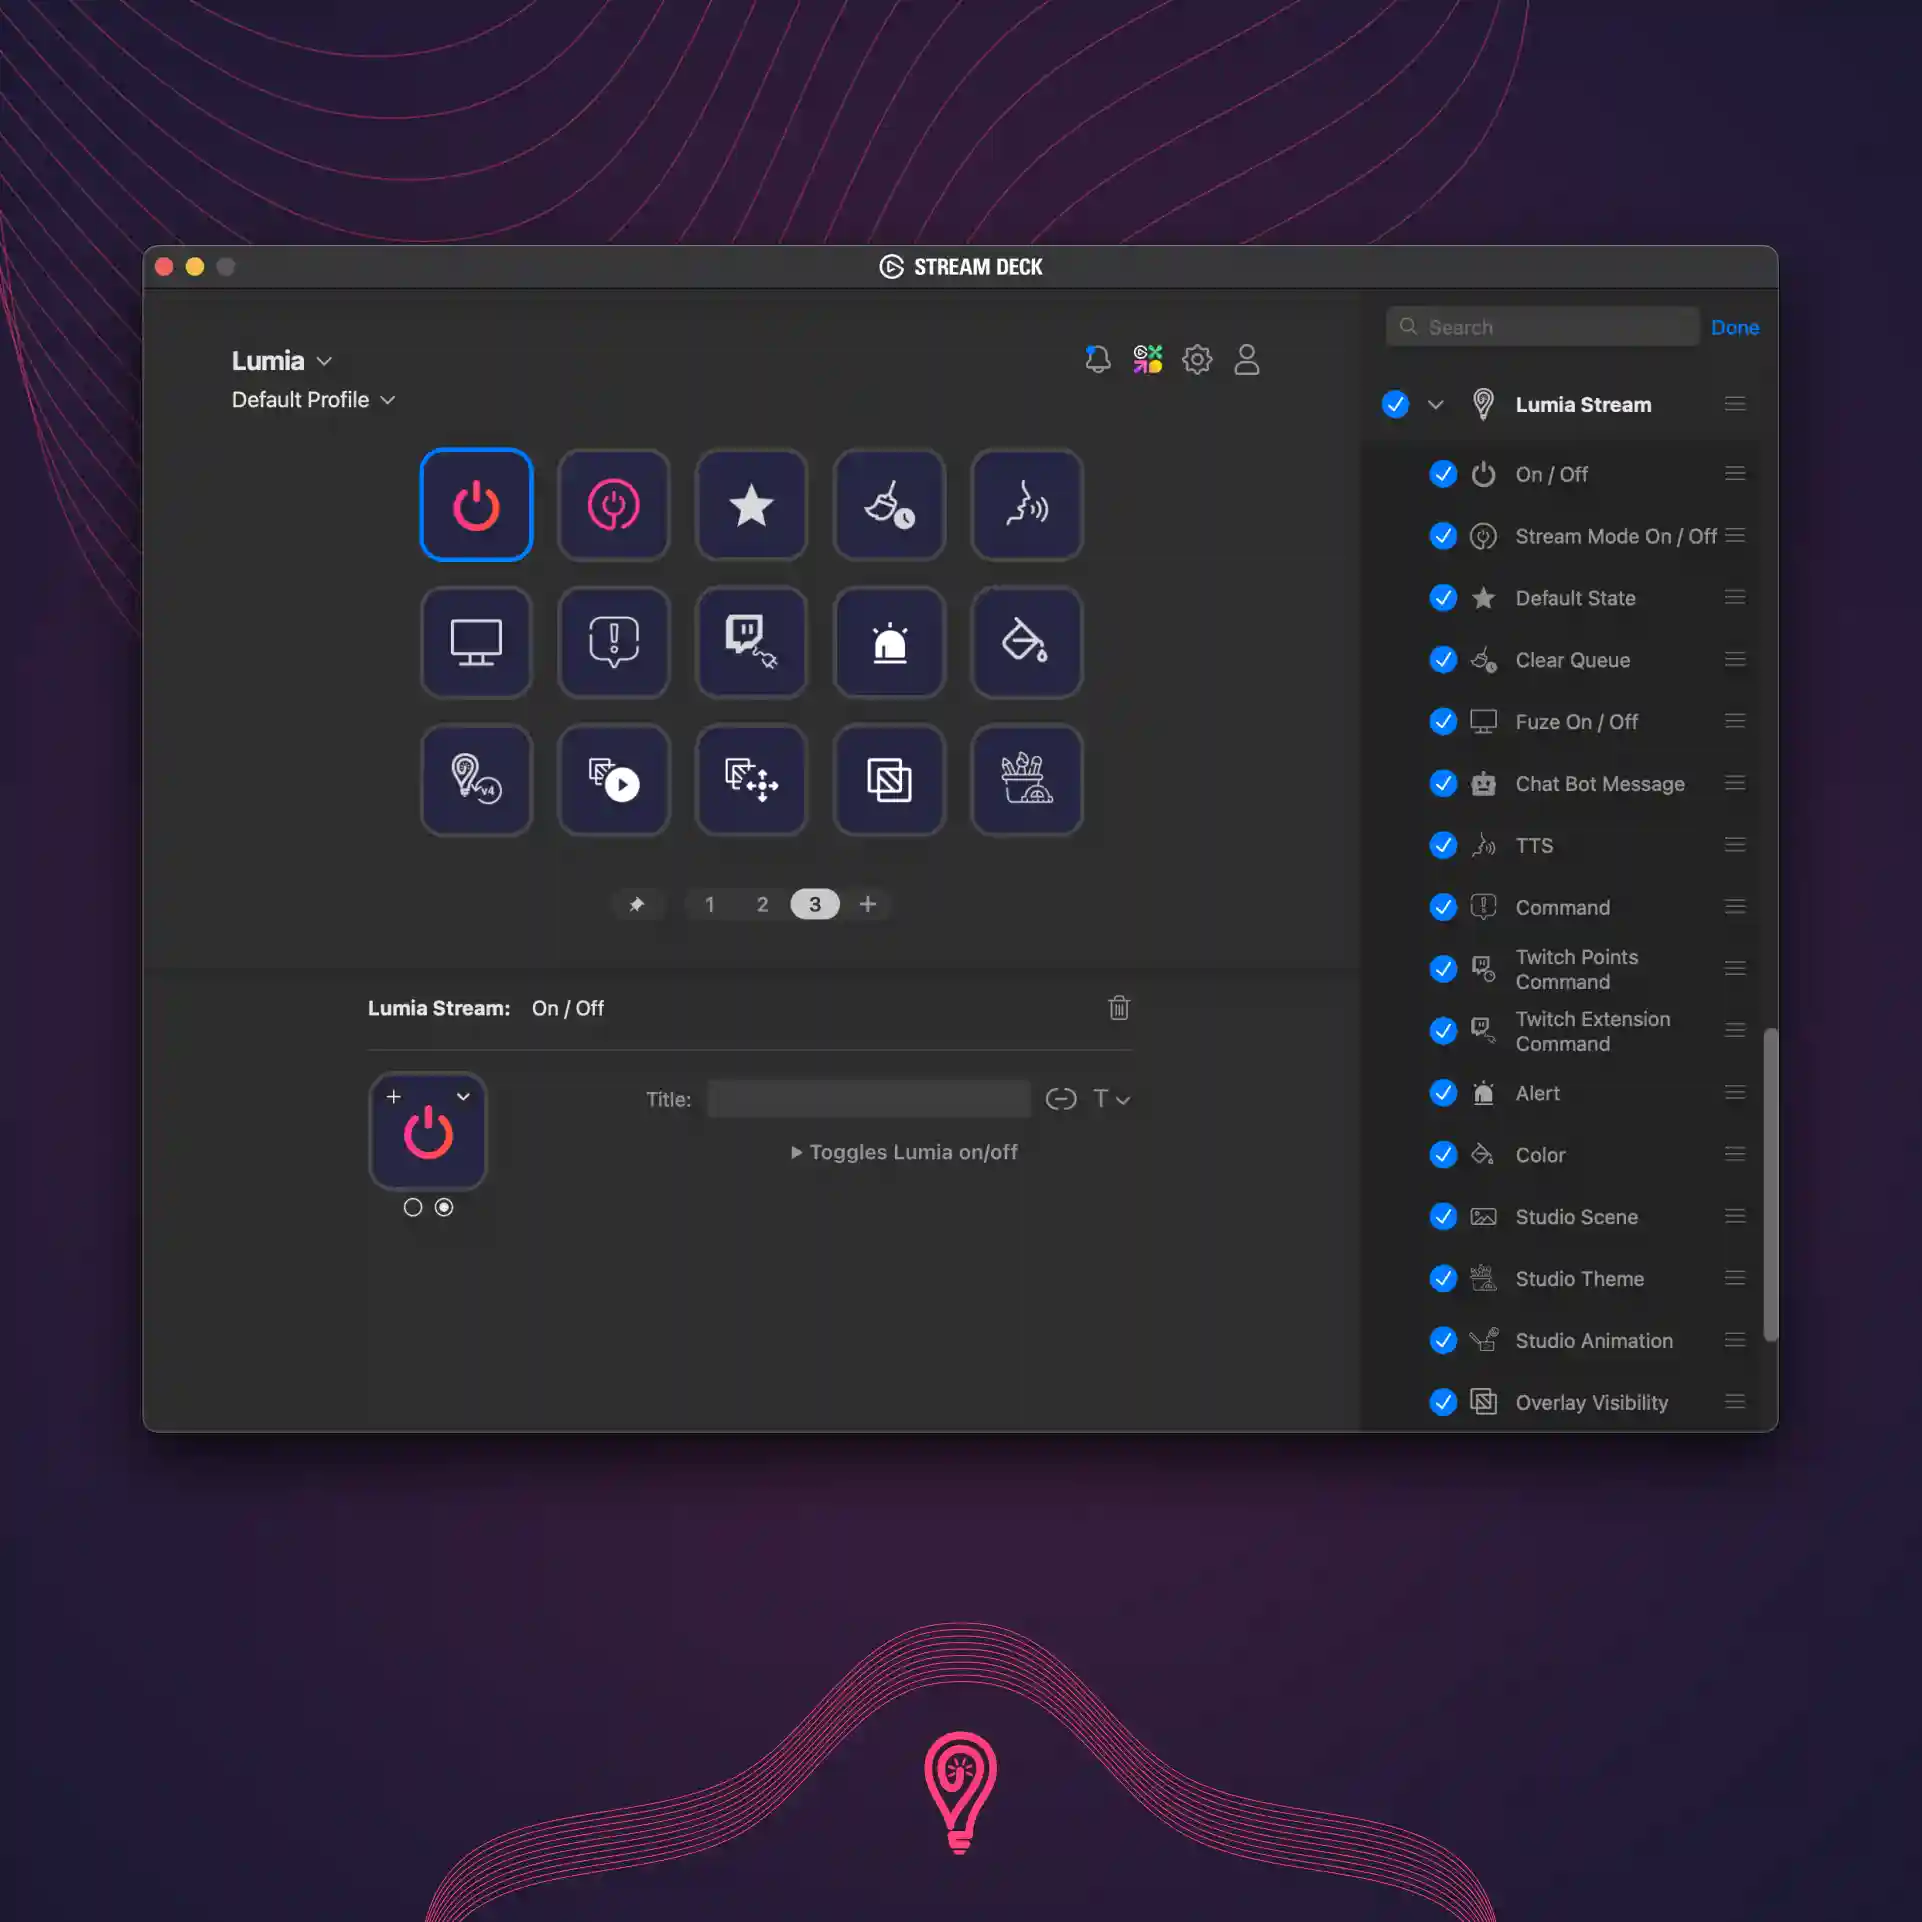
Task: Uncheck the Alert action checkbox
Action: (x=1443, y=1093)
